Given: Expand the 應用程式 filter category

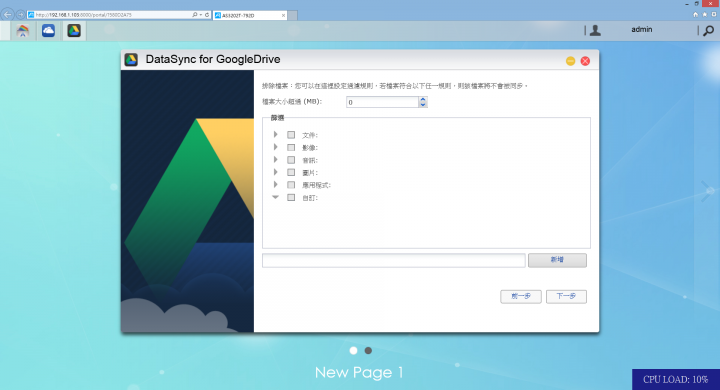Looking at the screenshot, I should click(x=276, y=184).
